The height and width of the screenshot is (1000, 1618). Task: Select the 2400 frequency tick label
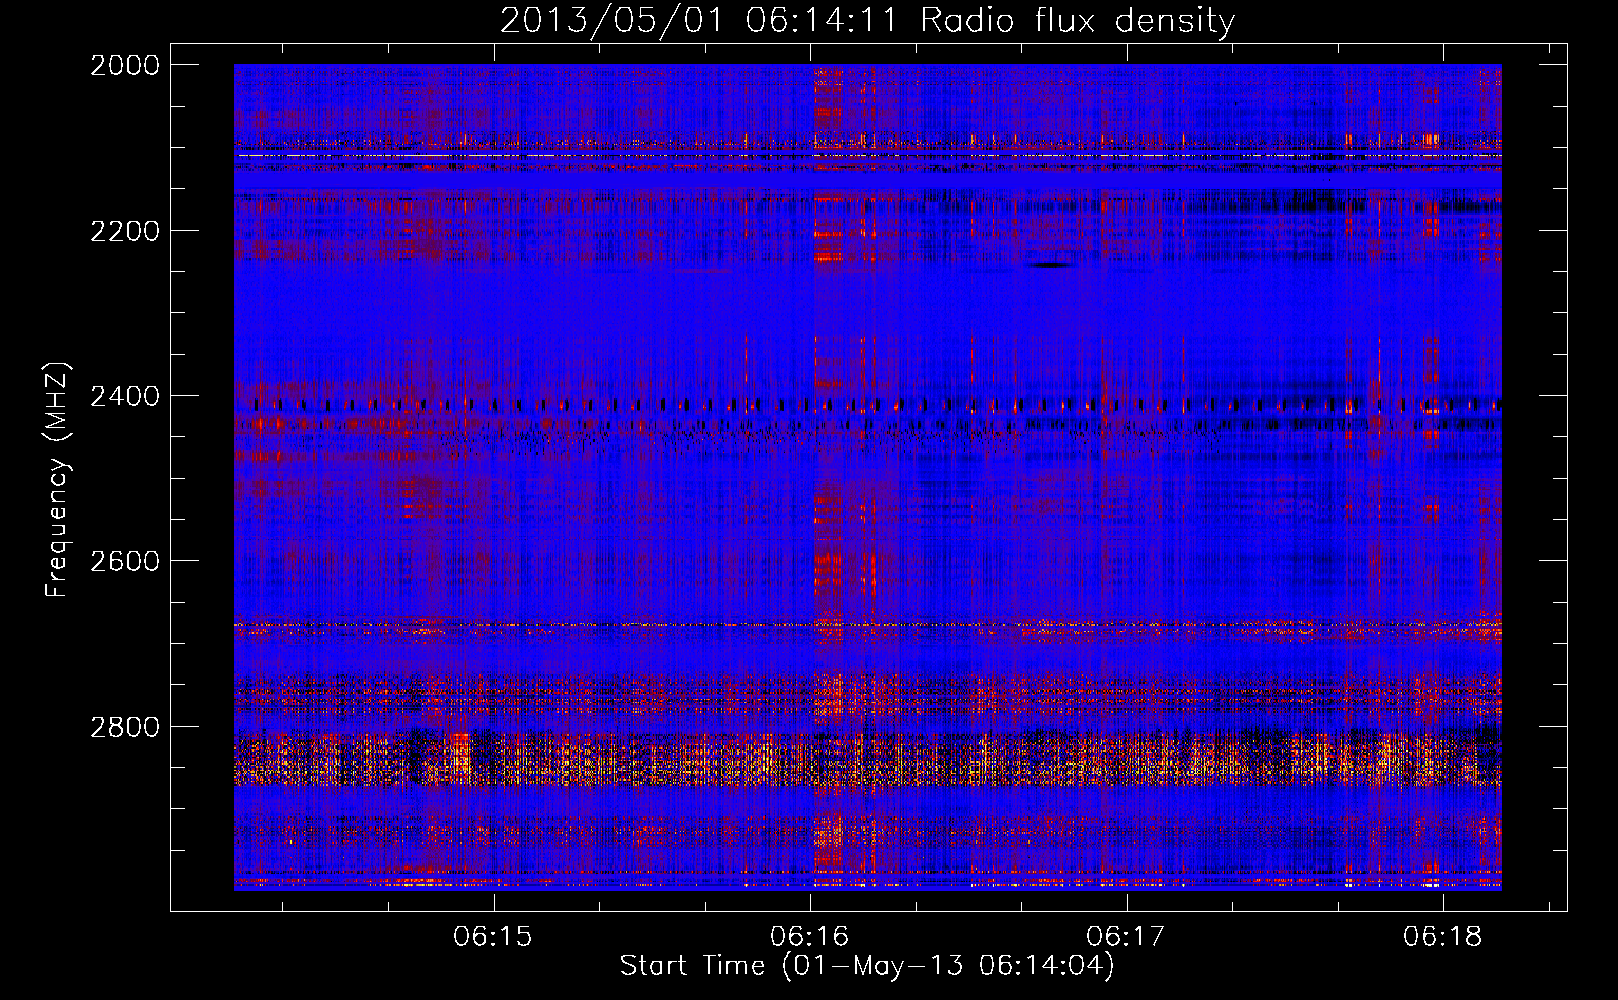tap(125, 396)
